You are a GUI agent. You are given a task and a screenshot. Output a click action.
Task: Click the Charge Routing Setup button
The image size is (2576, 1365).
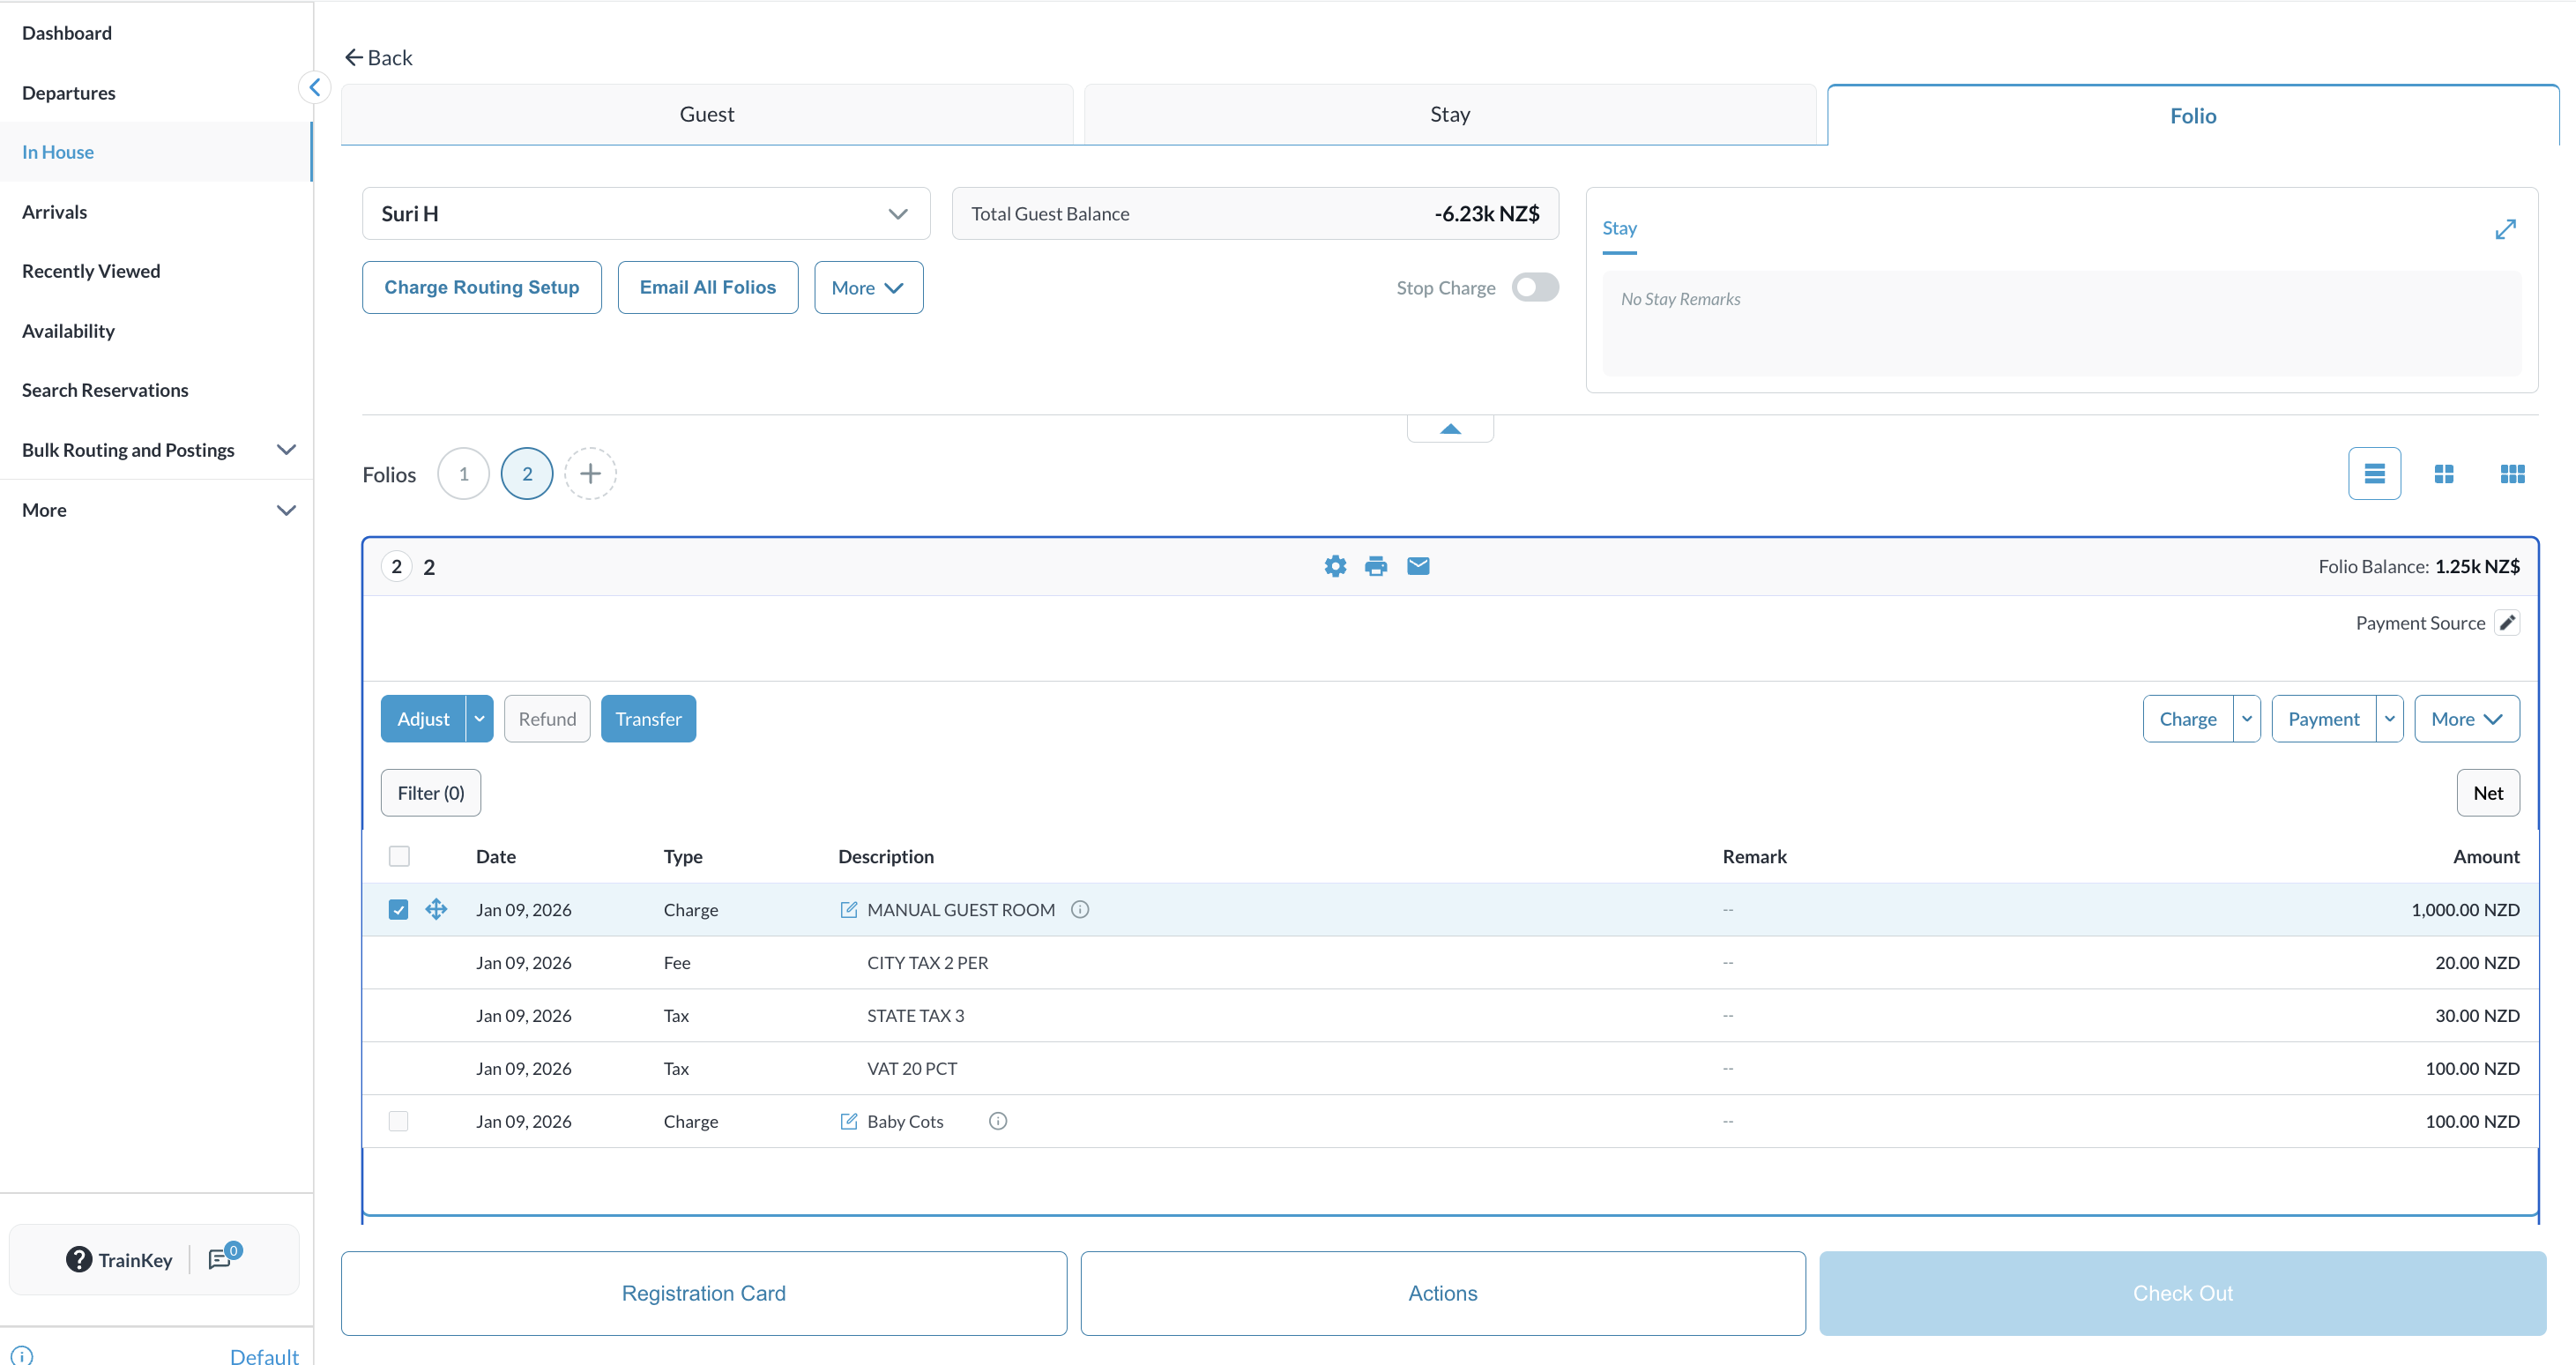tap(481, 288)
